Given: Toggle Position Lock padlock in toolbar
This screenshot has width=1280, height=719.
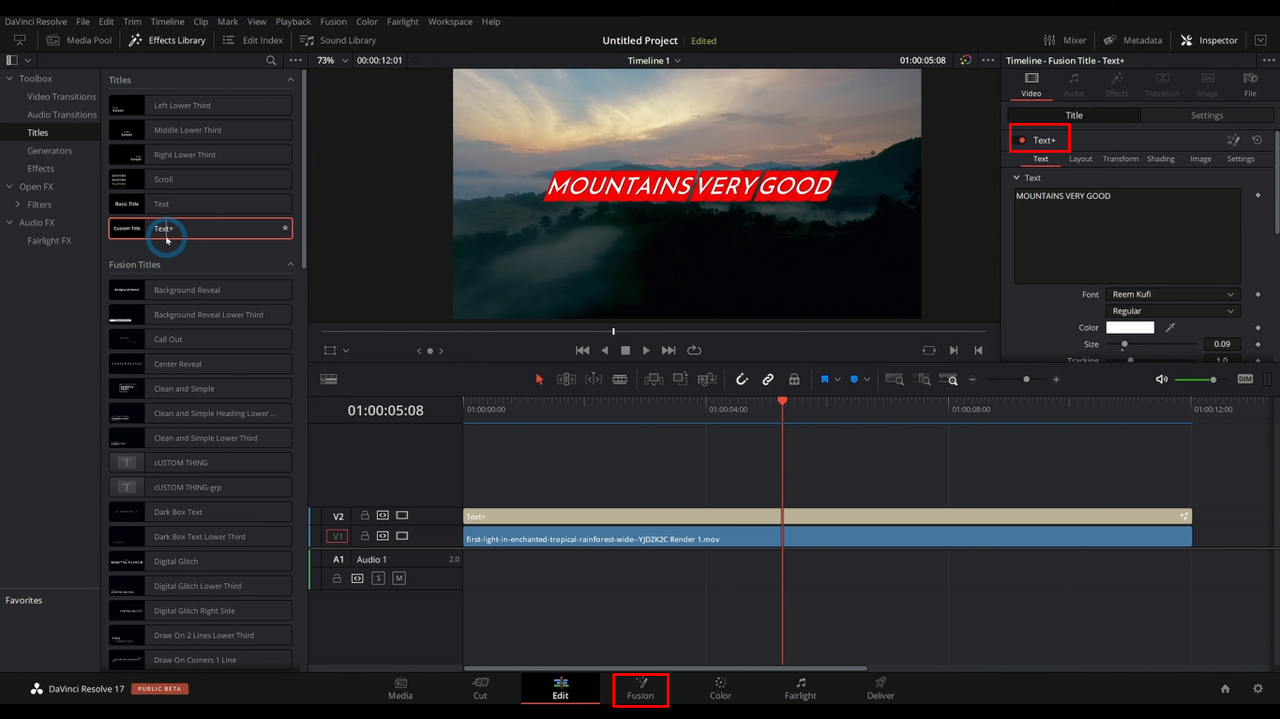Looking at the screenshot, I should pyautogui.click(x=794, y=379).
